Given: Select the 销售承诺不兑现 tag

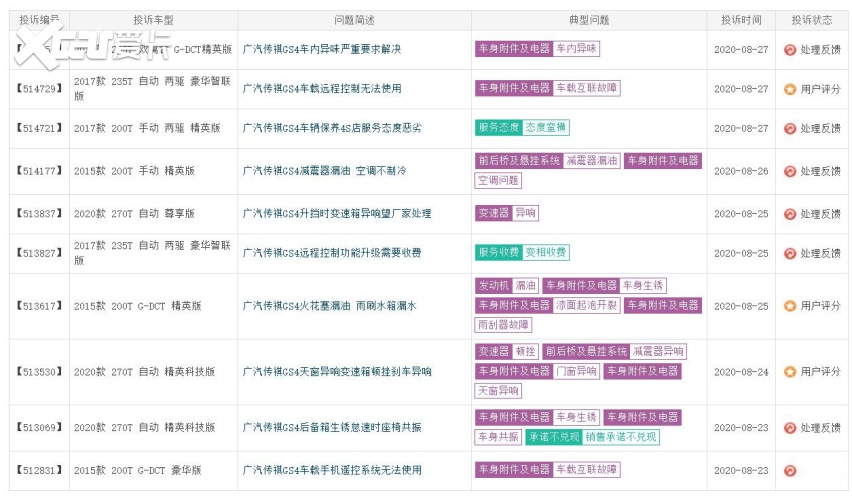Looking at the screenshot, I should click(621, 437).
